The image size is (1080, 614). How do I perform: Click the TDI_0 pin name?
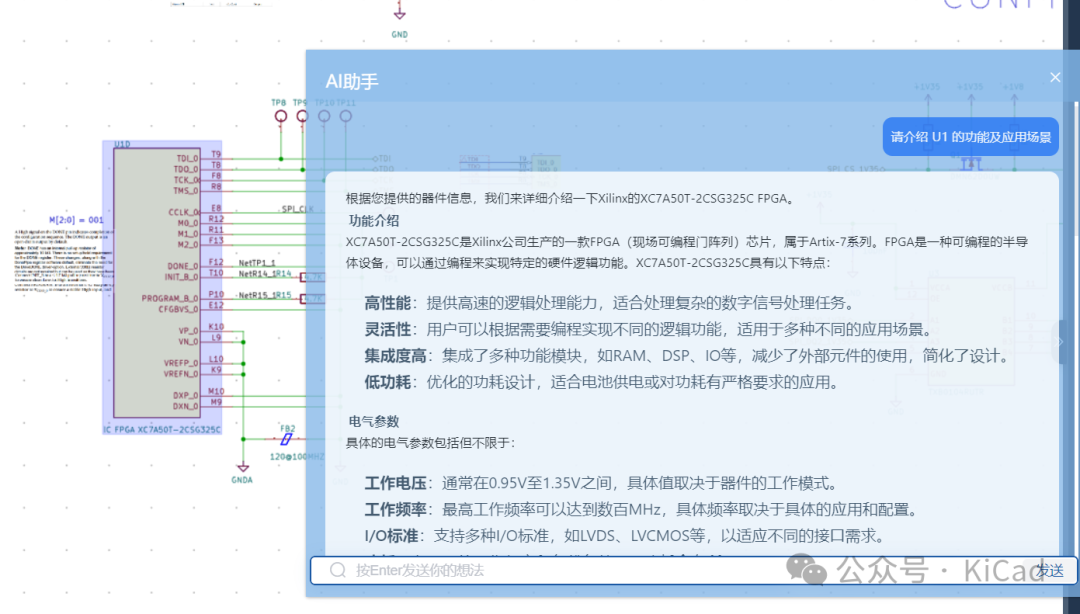click(x=187, y=158)
